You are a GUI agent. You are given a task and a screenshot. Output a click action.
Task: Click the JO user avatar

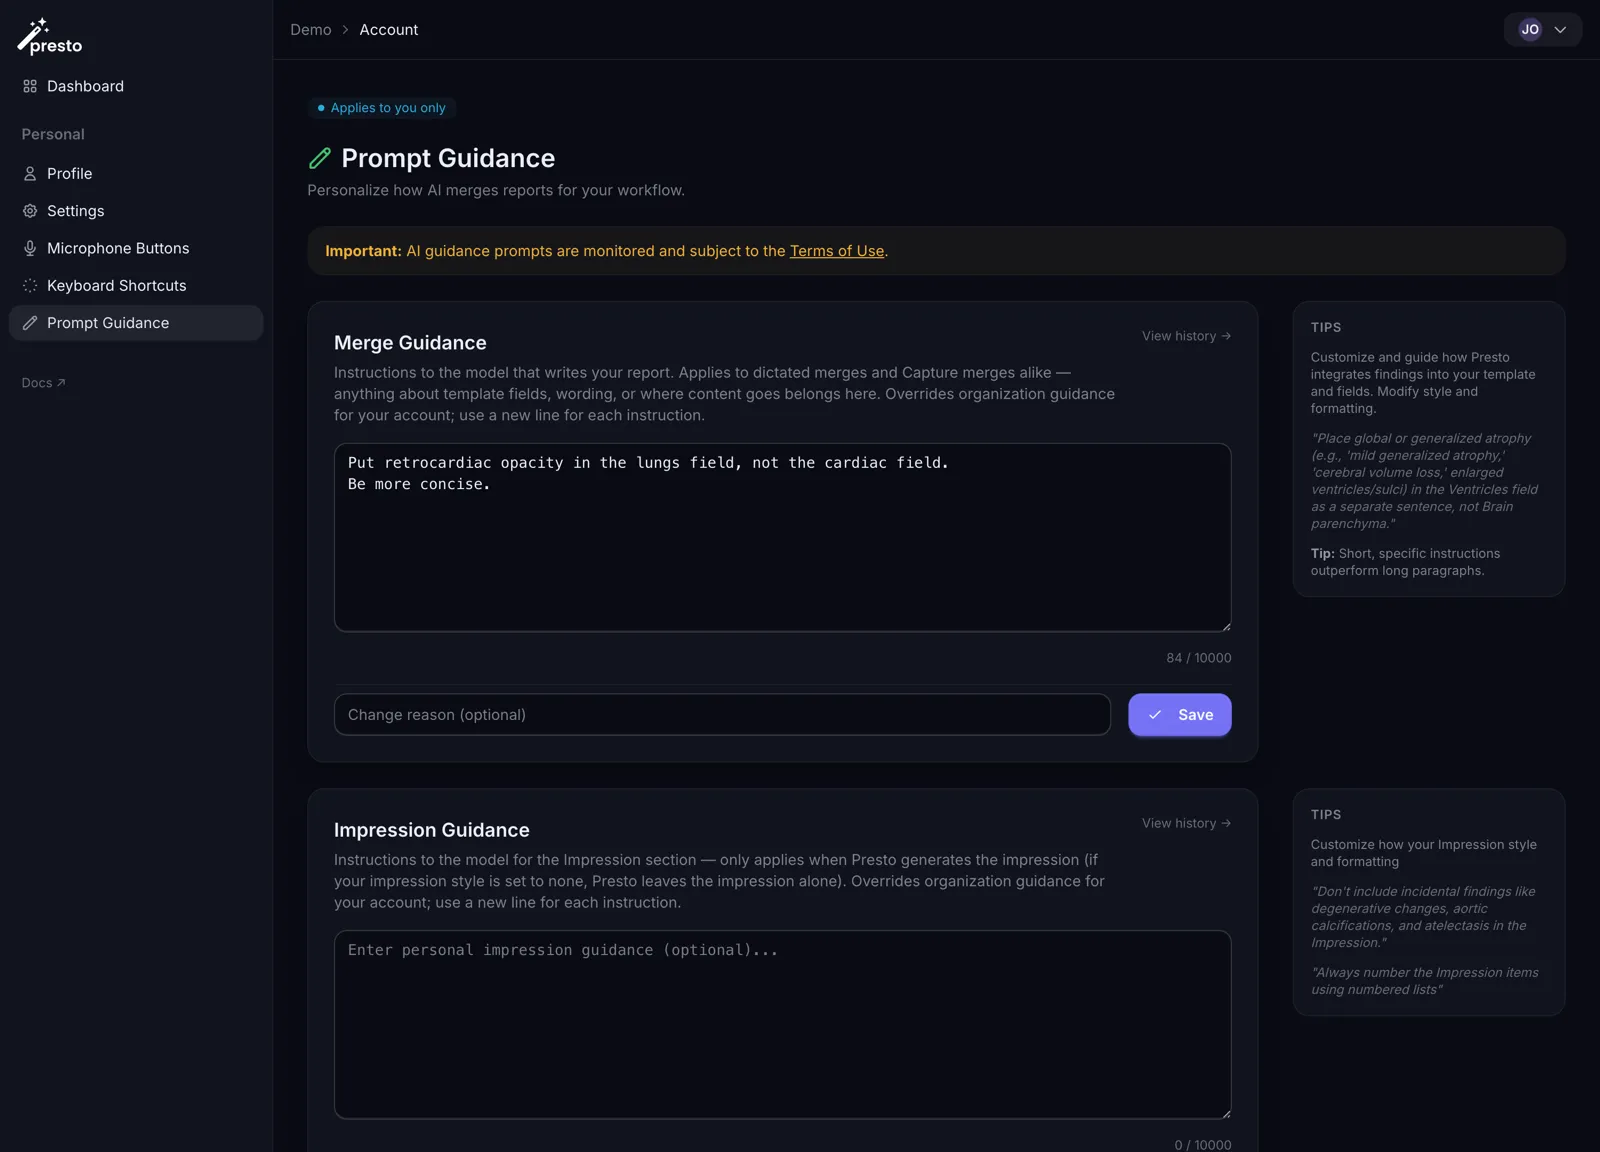pyautogui.click(x=1530, y=30)
